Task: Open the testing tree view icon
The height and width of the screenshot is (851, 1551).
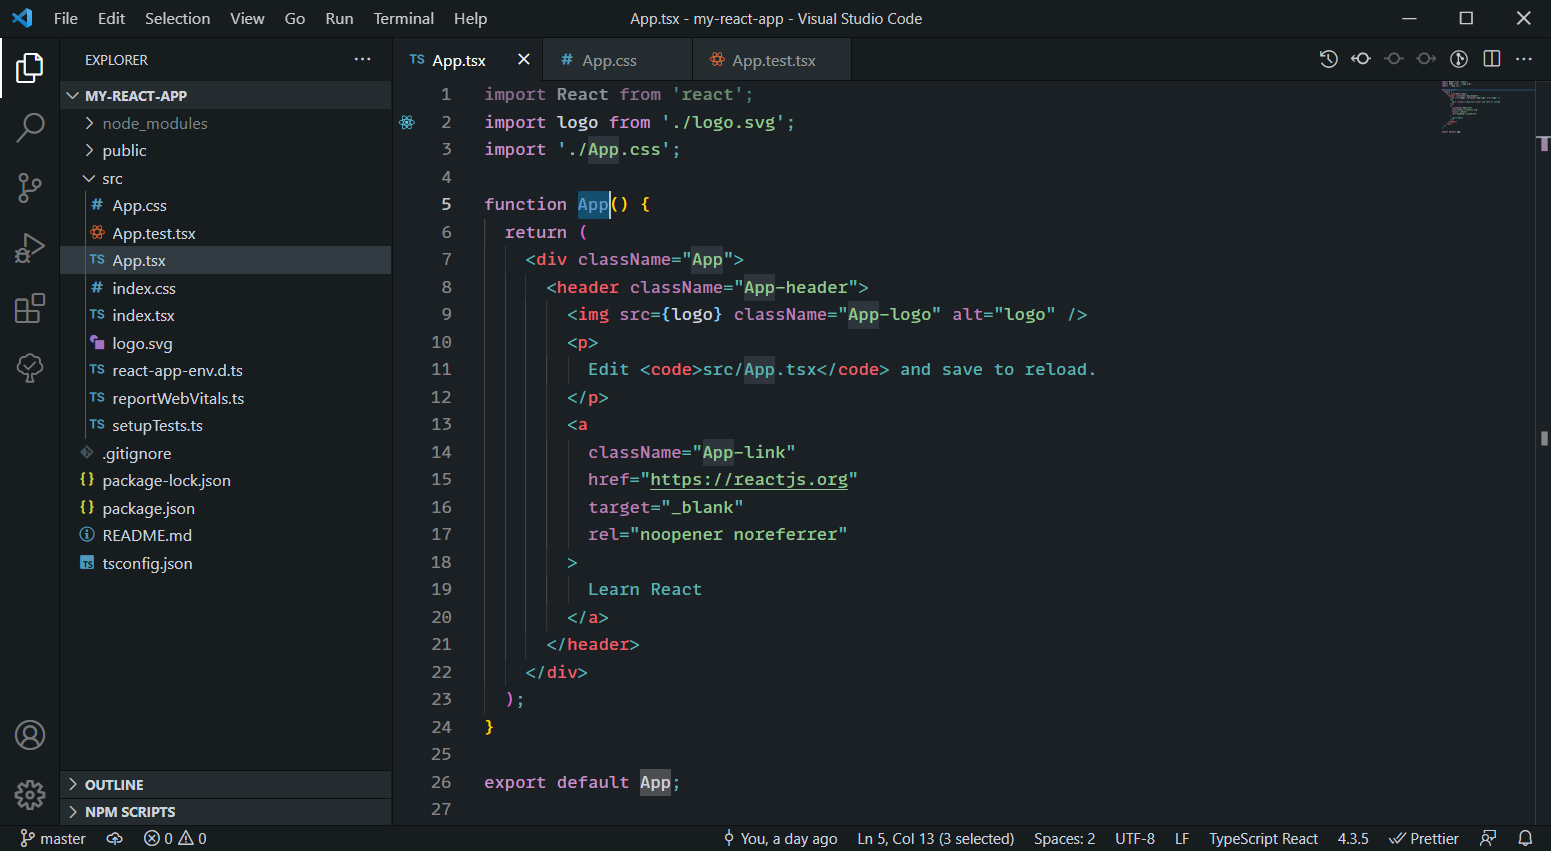Action: click(30, 368)
